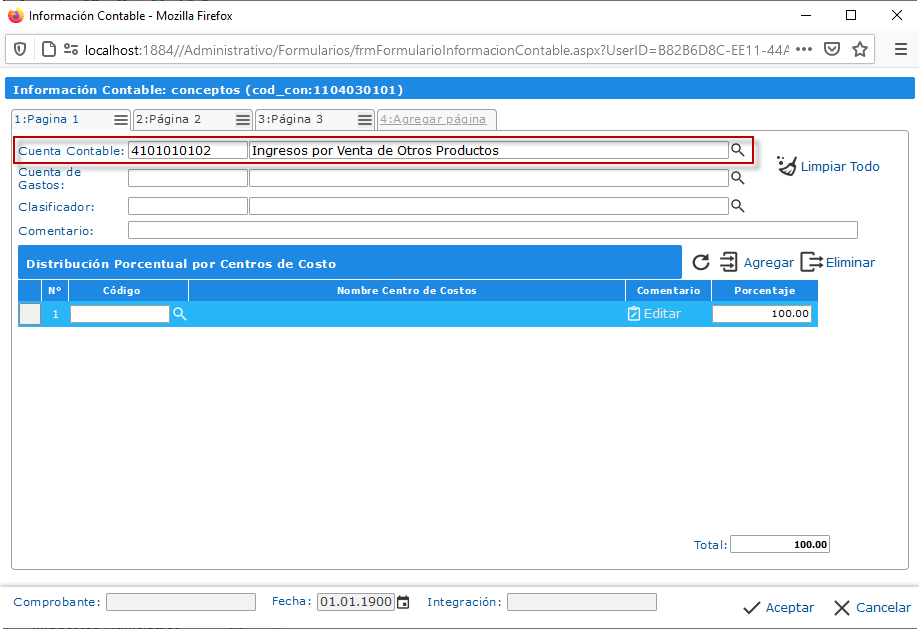Viewport: 919px width, 629px height.
Task: Click the Cuenta de Gastos search magnifier
Action: pos(737,178)
